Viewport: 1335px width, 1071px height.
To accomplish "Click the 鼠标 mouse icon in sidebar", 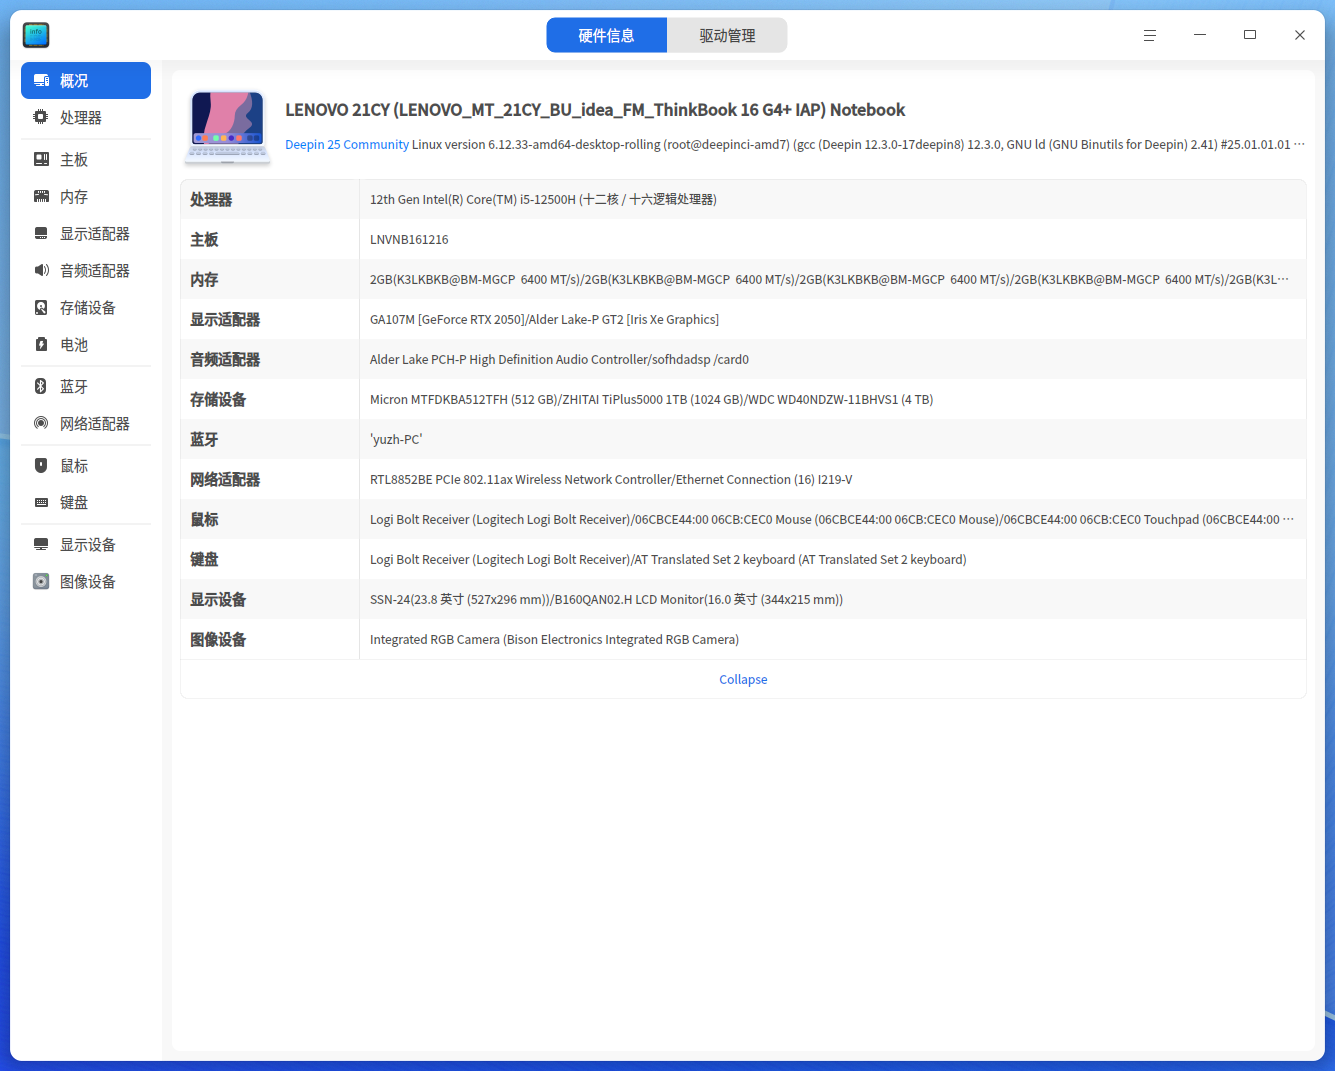I will 41,465.
